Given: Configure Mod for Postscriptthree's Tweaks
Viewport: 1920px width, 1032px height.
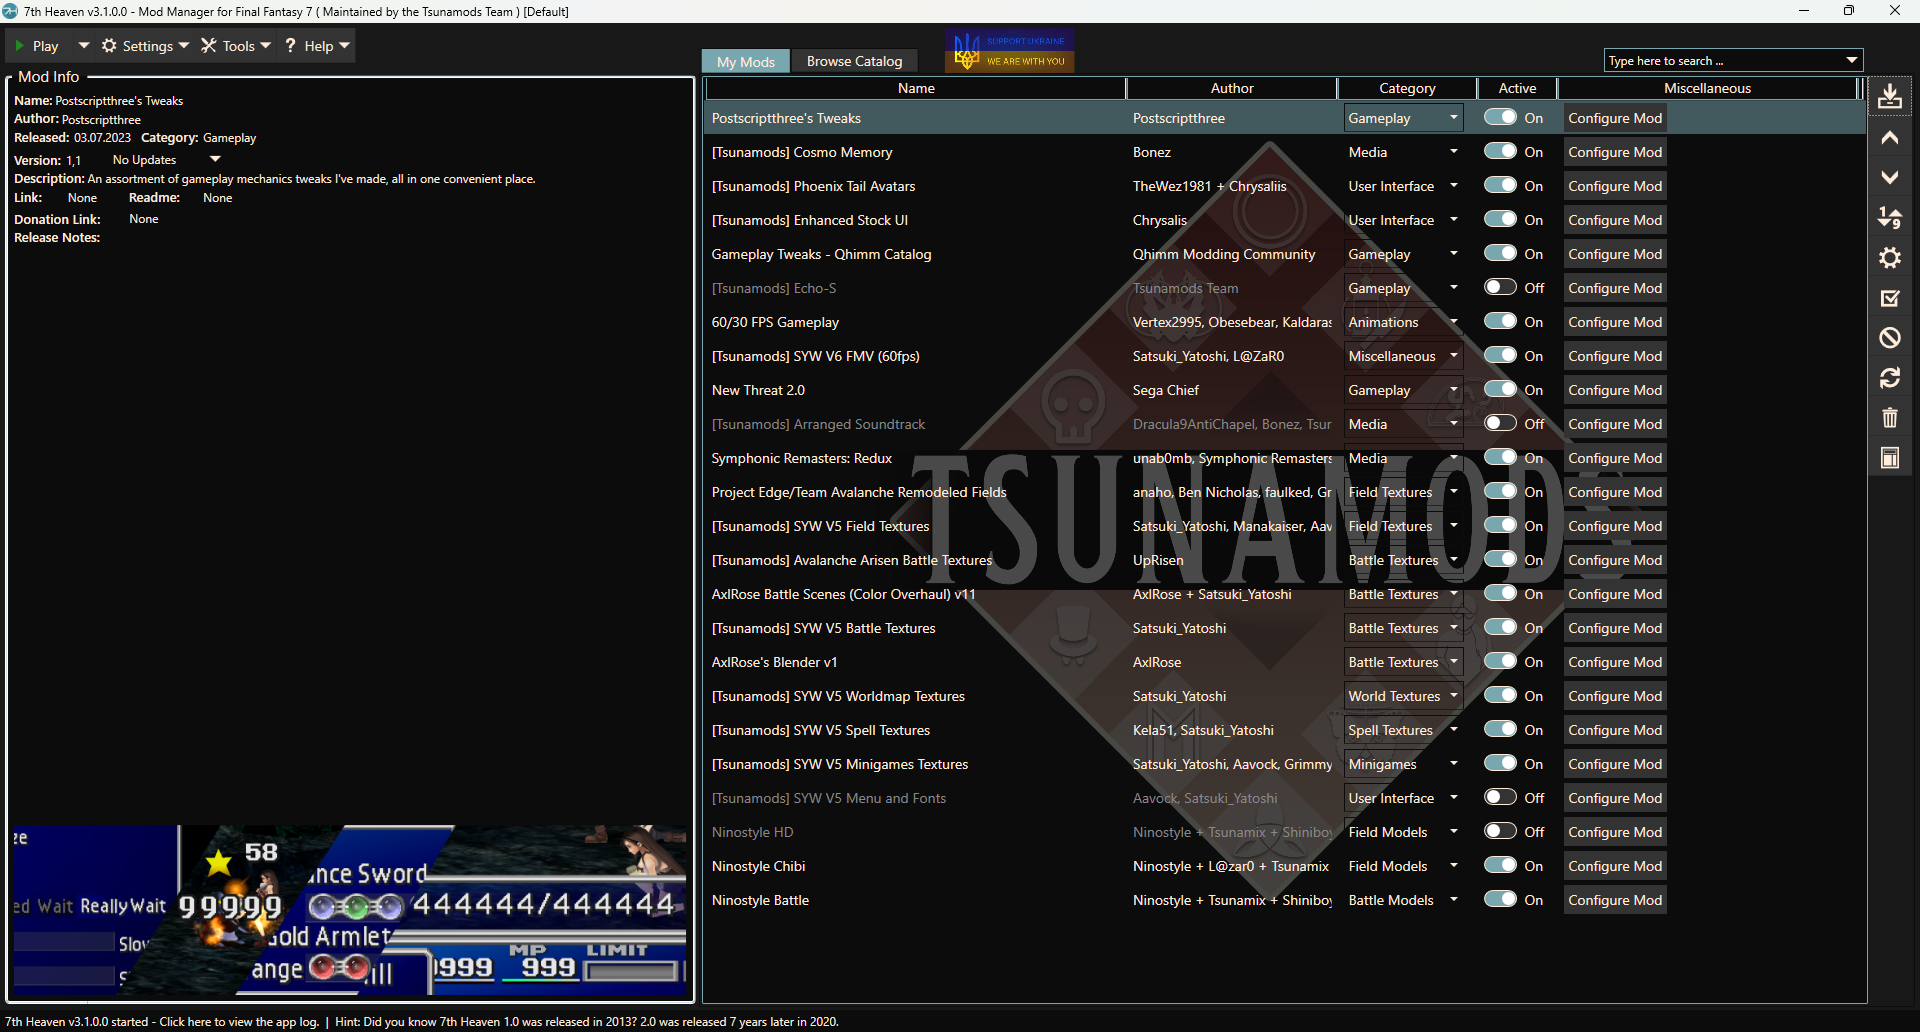Looking at the screenshot, I should click(1615, 118).
